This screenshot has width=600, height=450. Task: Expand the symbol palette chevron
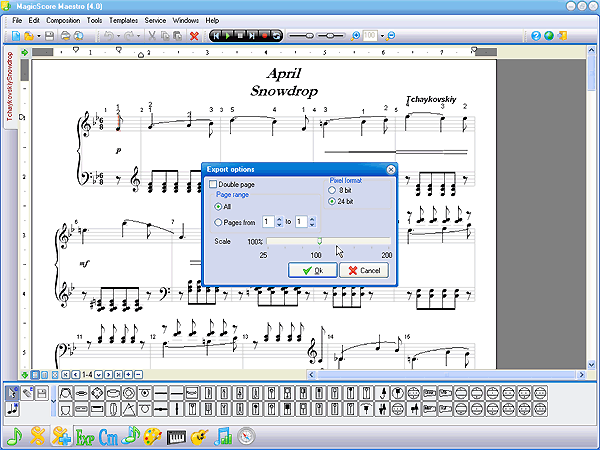pos(53,401)
